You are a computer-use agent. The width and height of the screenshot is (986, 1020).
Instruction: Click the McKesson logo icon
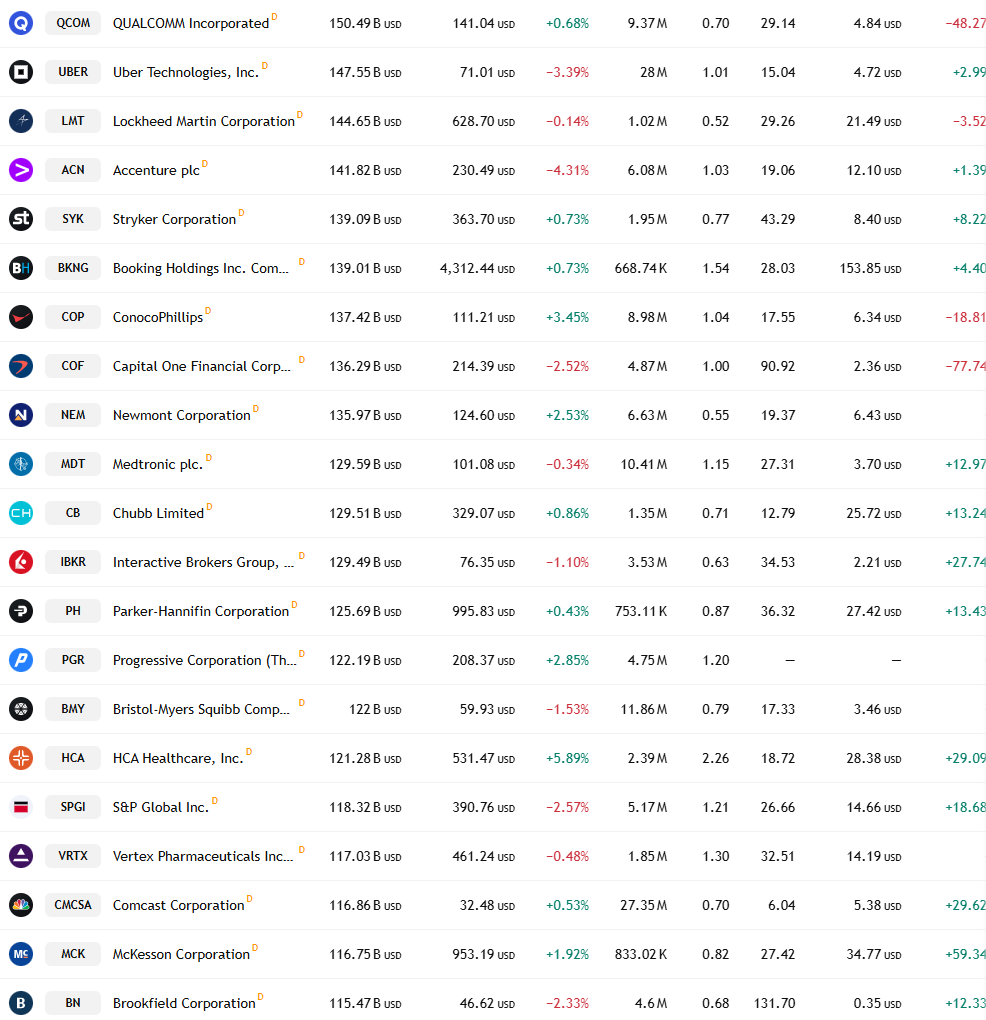[x=21, y=954]
